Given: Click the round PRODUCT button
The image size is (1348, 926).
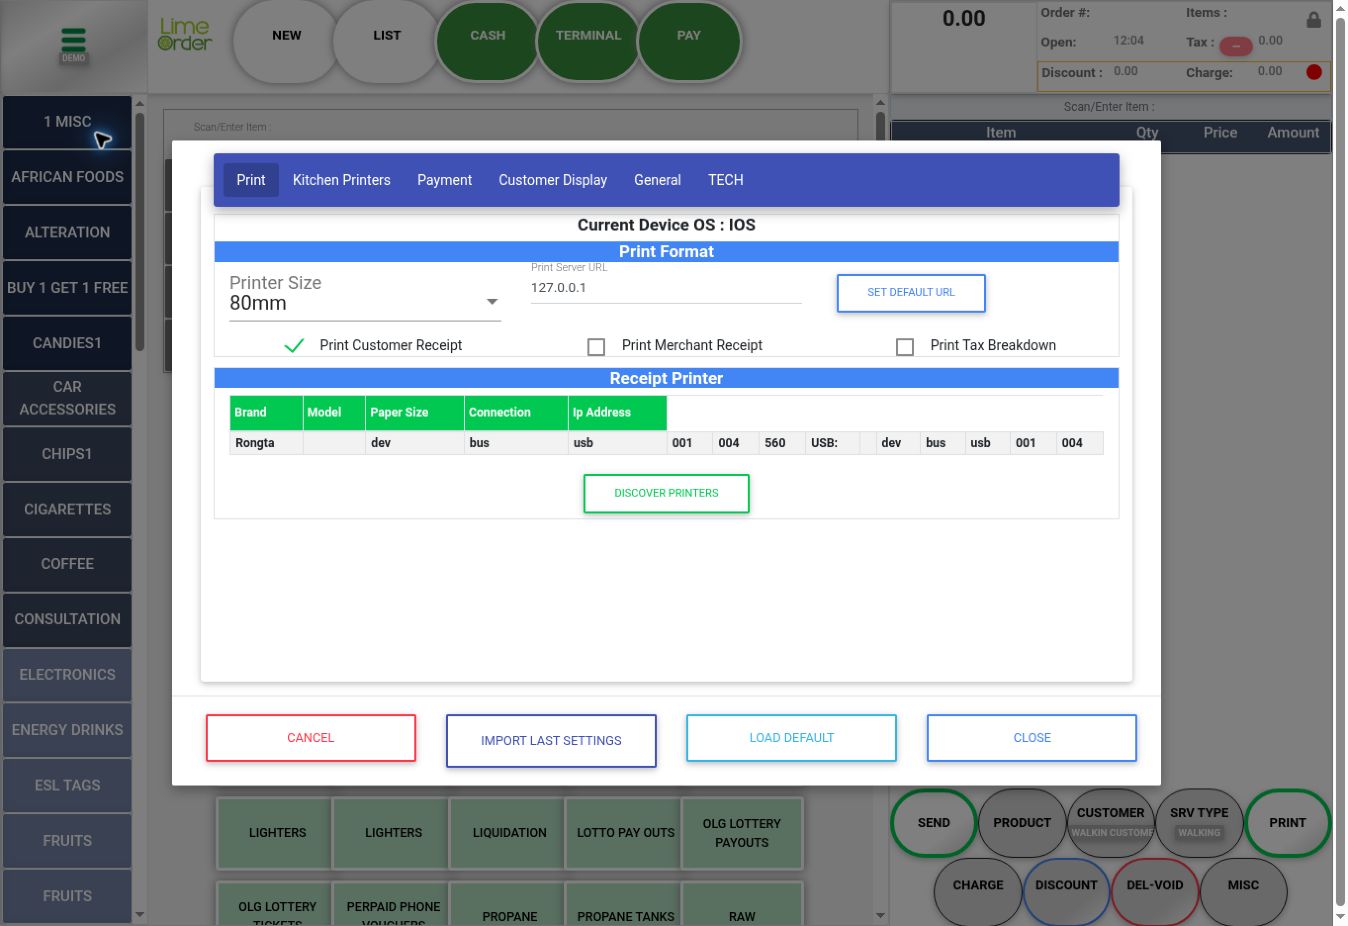Looking at the screenshot, I should point(1022,823).
